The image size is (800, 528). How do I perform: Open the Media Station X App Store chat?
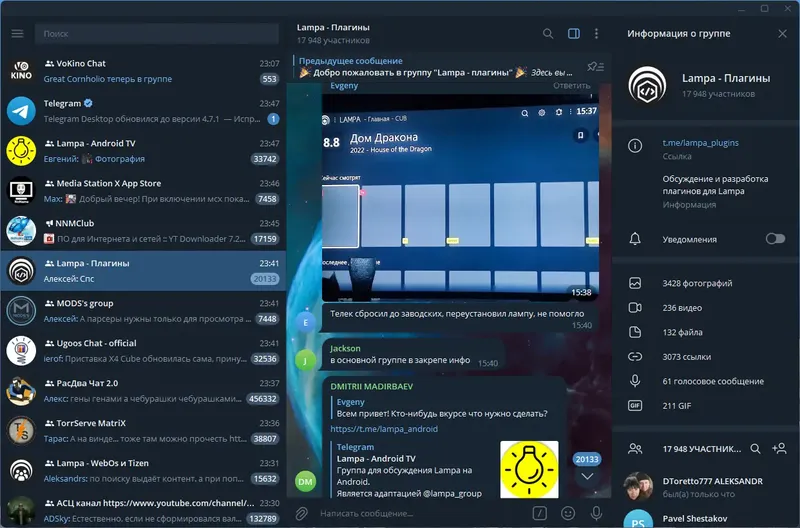pos(143,191)
